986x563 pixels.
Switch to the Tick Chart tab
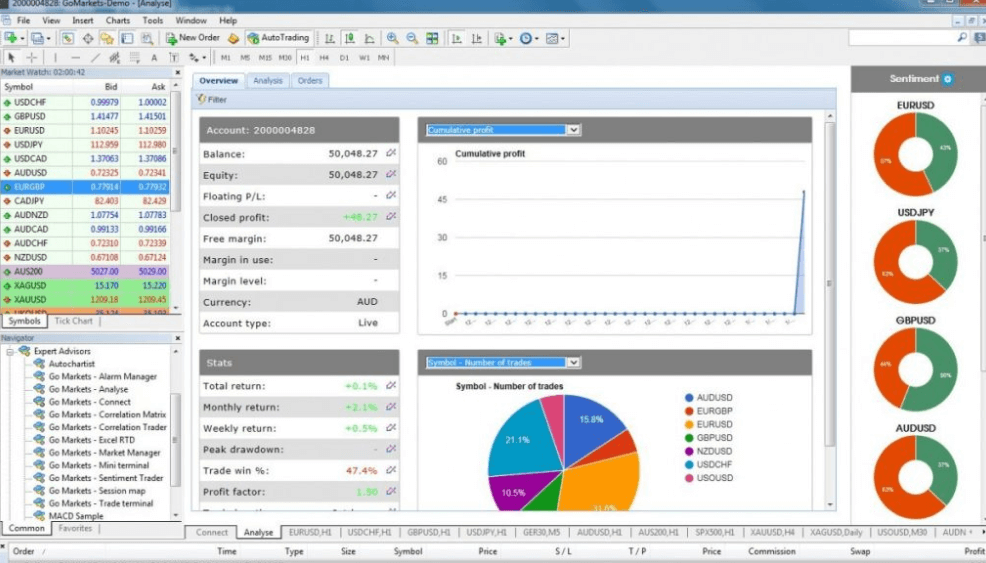(73, 321)
